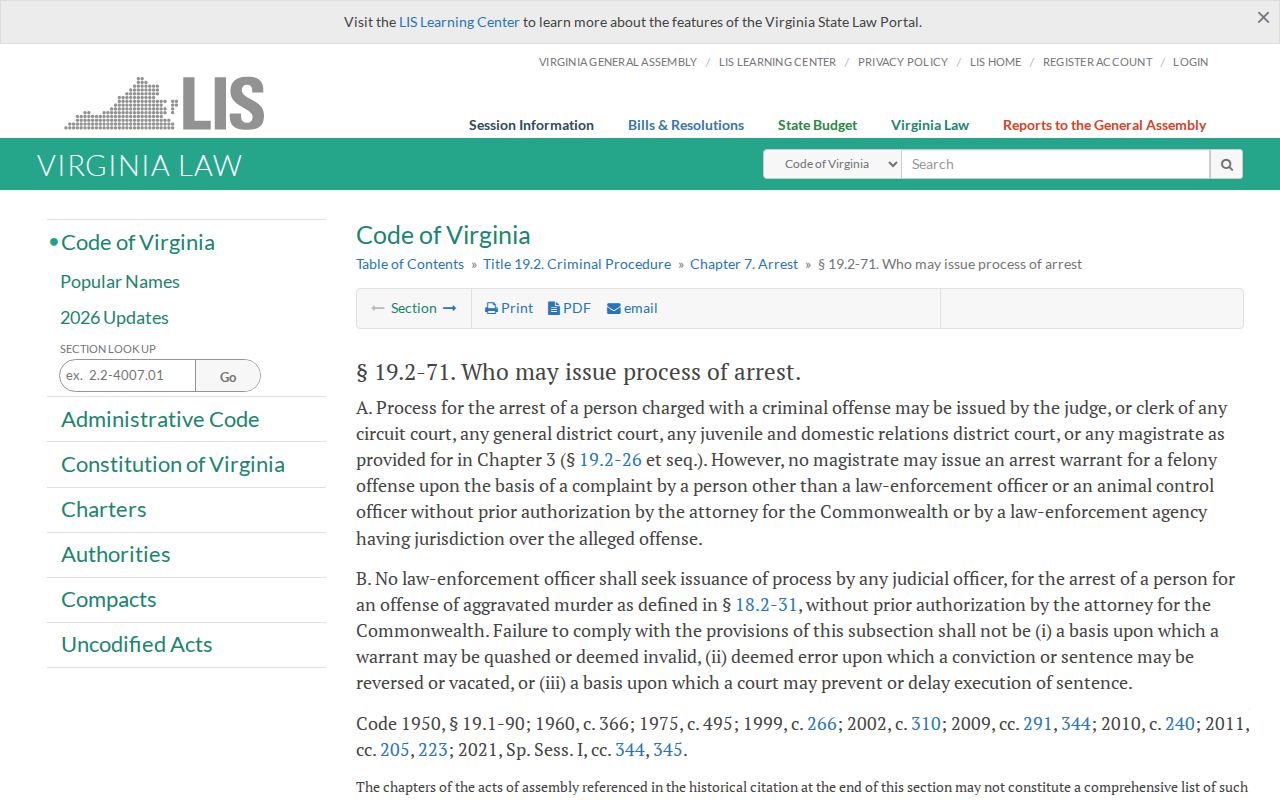Click Chapter 7. Arrest breadcrumb
Screen dimensions: 1280x800
pos(744,264)
